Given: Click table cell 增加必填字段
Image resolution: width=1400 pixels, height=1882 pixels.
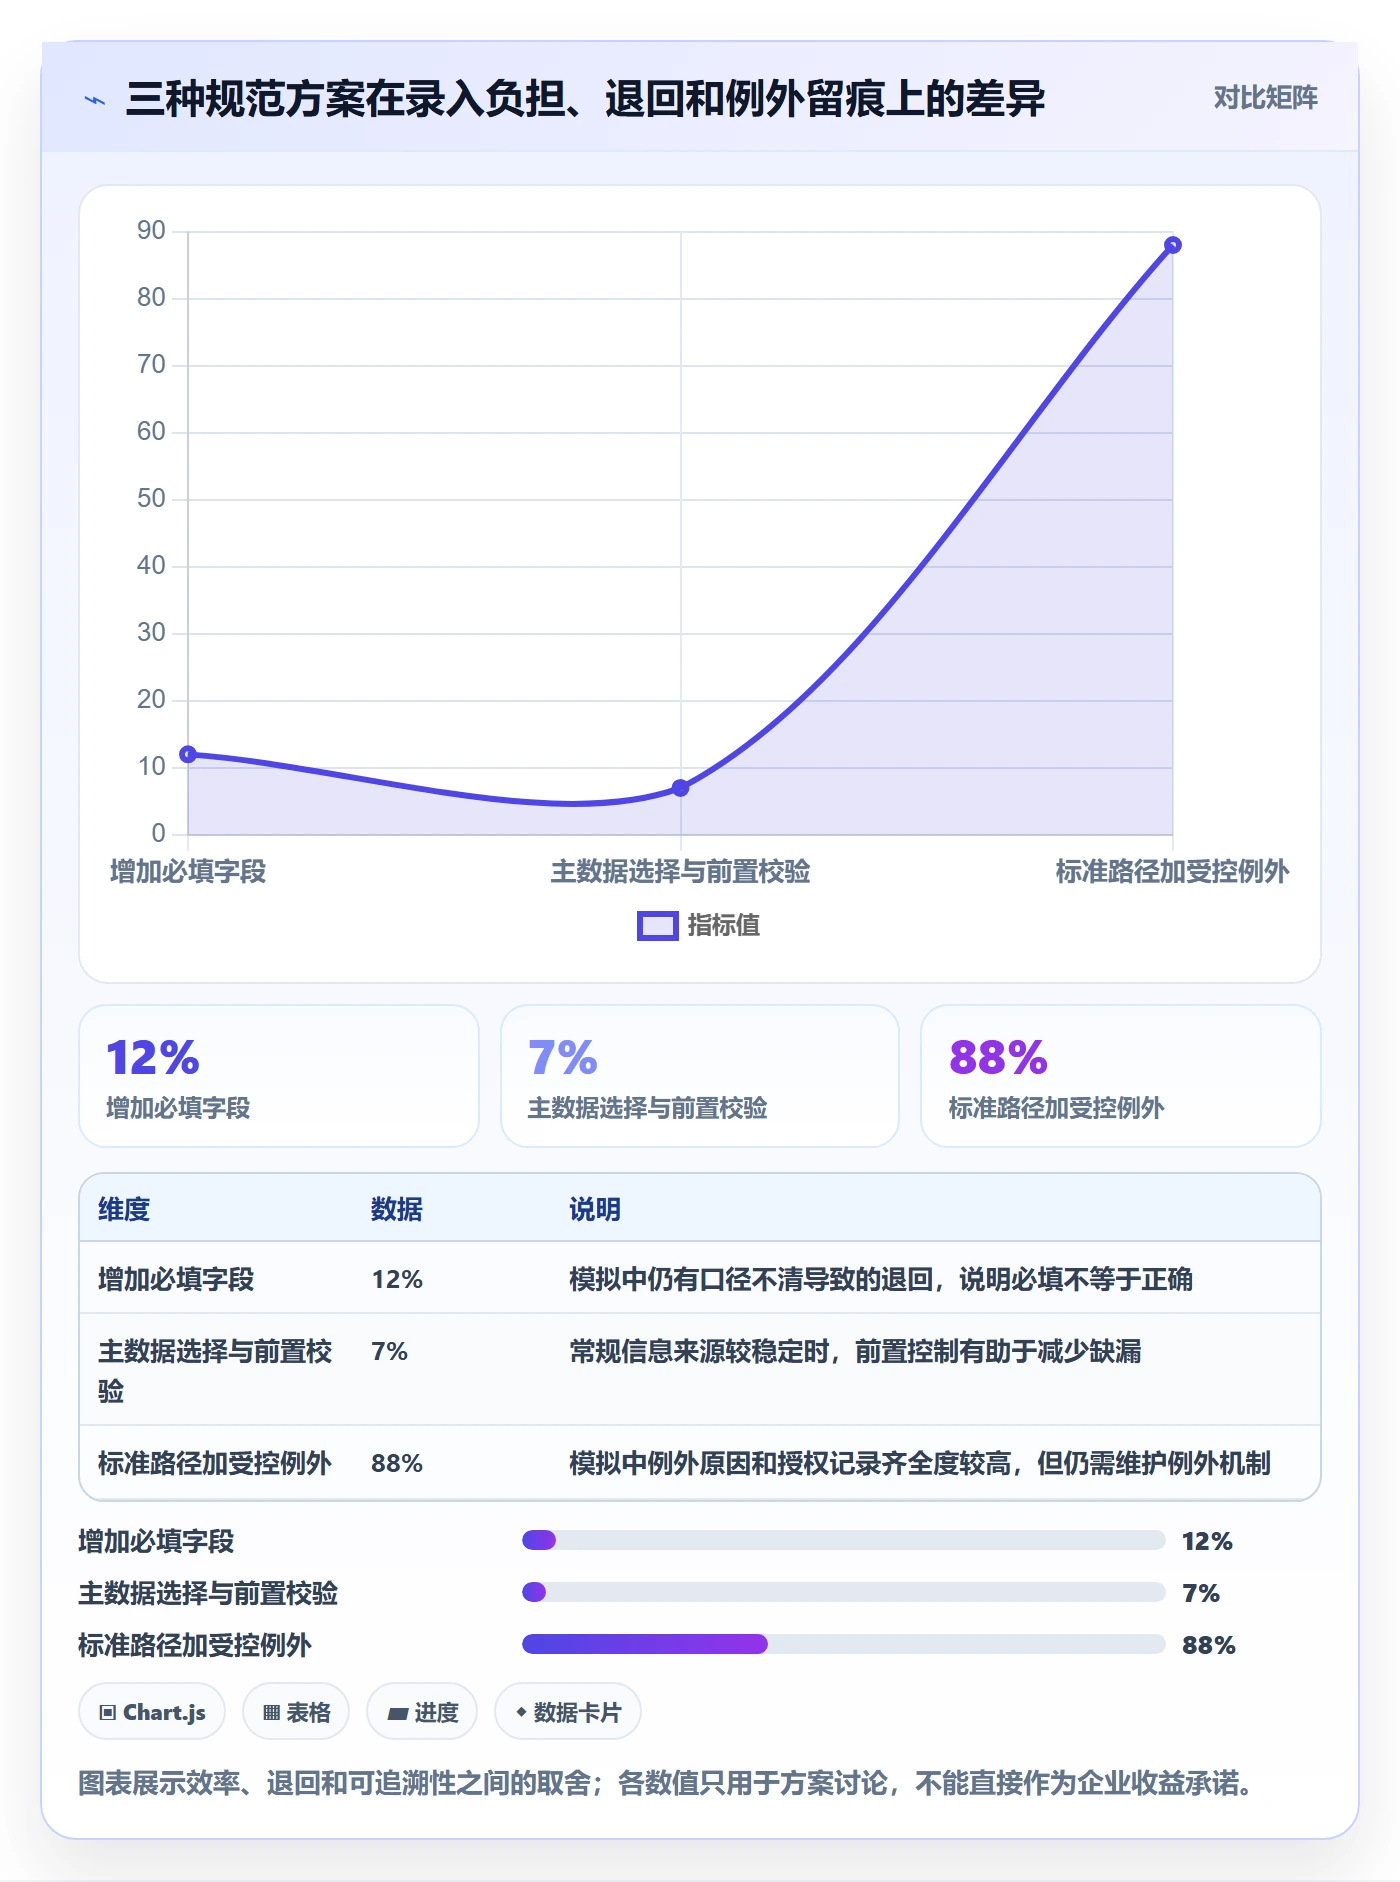Looking at the screenshot, I should [176, 1279].
